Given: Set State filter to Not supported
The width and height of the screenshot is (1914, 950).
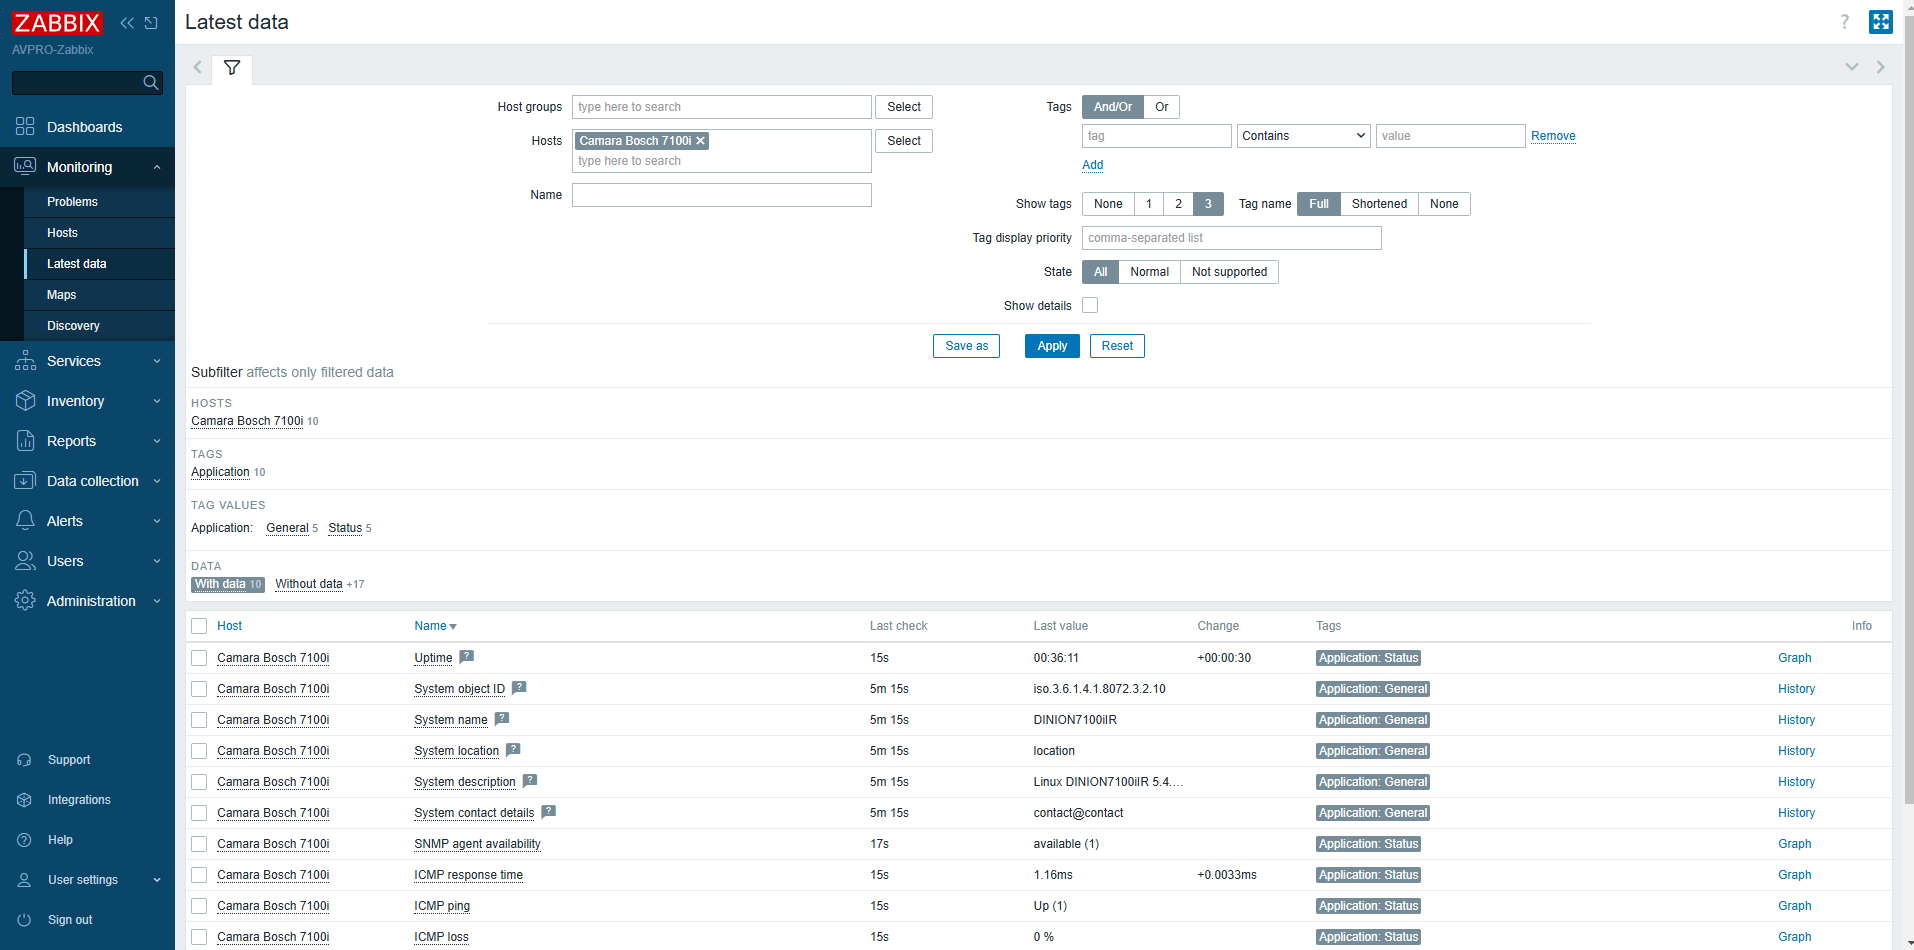Looking at the screenshot, I should pyautogui.click(x=1229, y=272).
